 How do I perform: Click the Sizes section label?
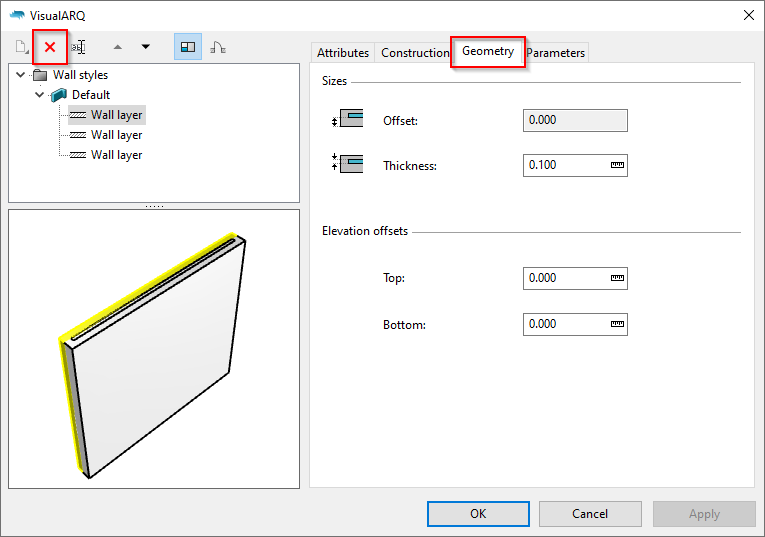pos(334,81)
